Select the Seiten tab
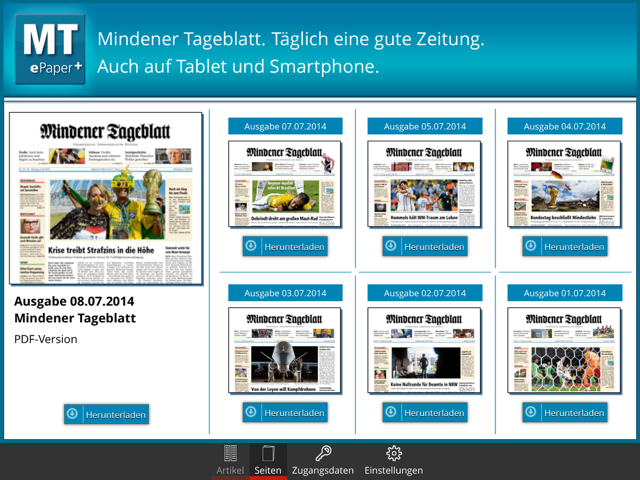This screenshot has height=480, width=640. (x=268, y=460)
